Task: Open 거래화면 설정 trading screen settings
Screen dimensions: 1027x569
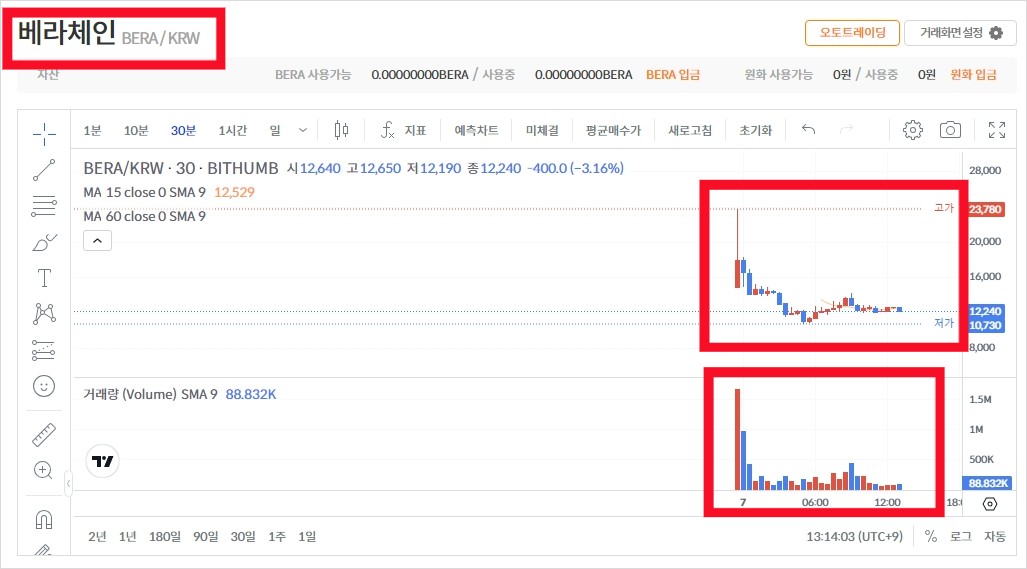Action: point(960,33)
